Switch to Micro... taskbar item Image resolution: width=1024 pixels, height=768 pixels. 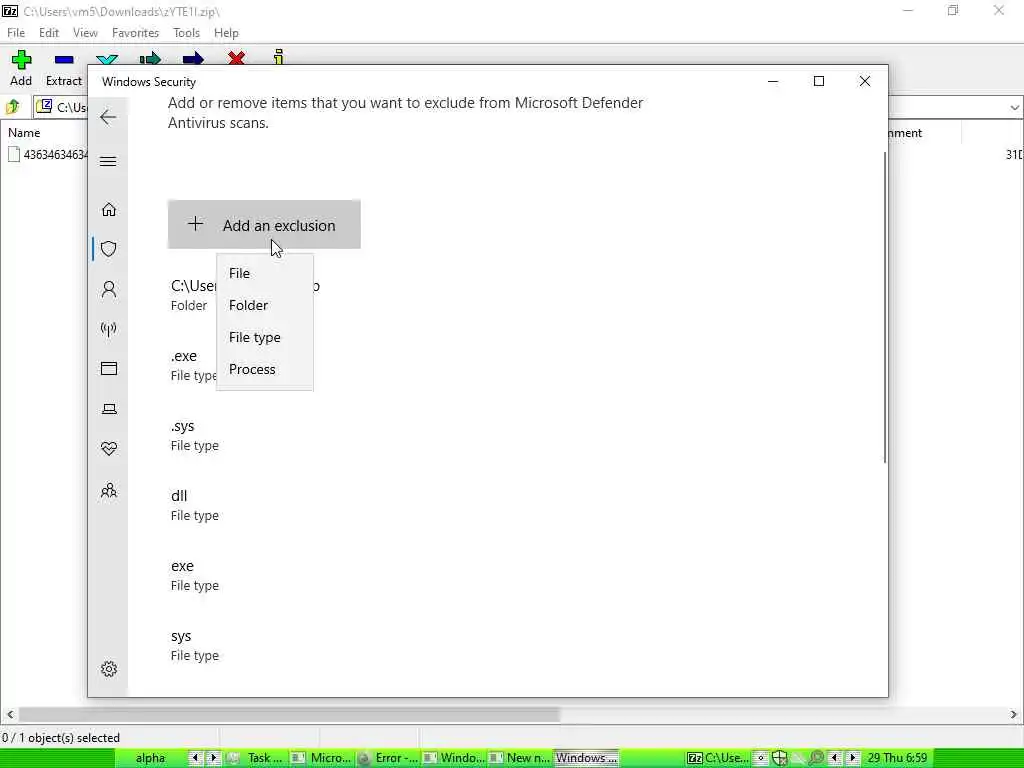(322, 758)
